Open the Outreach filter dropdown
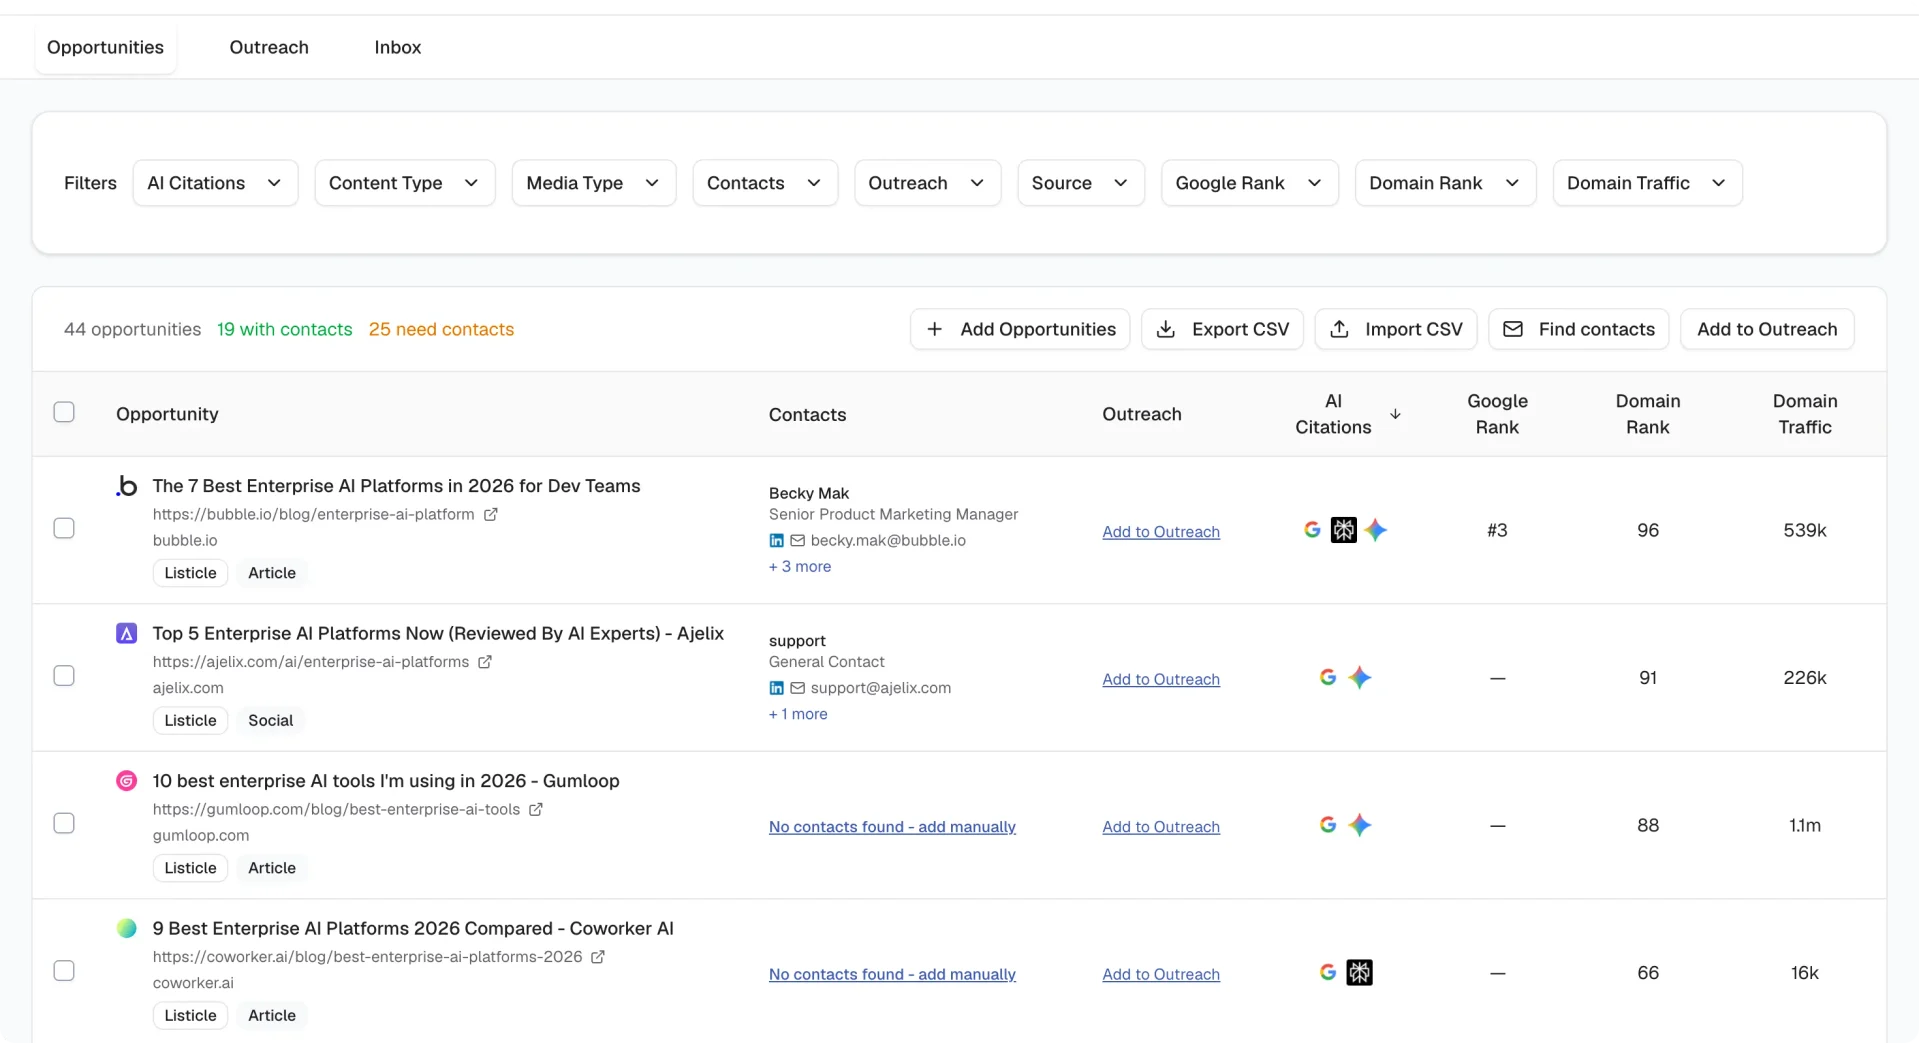Viewport: 1919px width, 1043px height. tap(927, 183)
